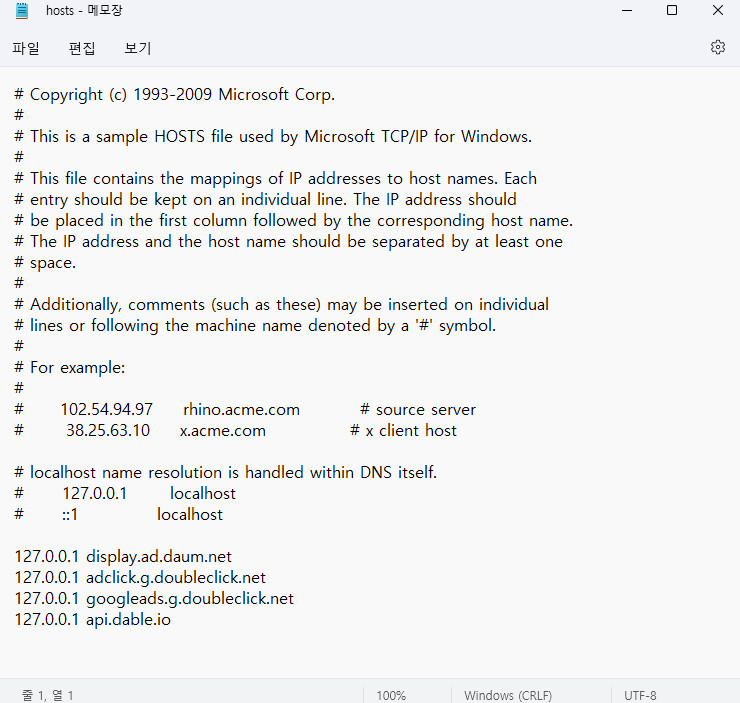Open the 보기 menu
Image resolution: width=740 pixels, height=703 pixels.
click(x=138, y=48)
